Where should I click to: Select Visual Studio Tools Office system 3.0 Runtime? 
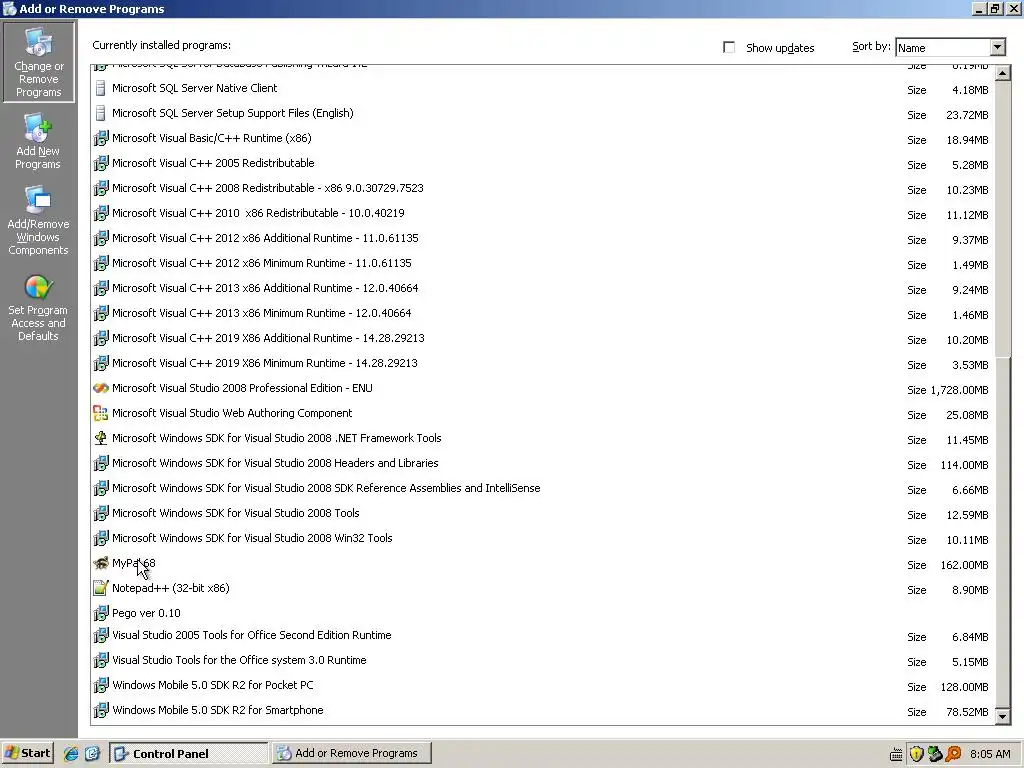[x=543, y=661]
